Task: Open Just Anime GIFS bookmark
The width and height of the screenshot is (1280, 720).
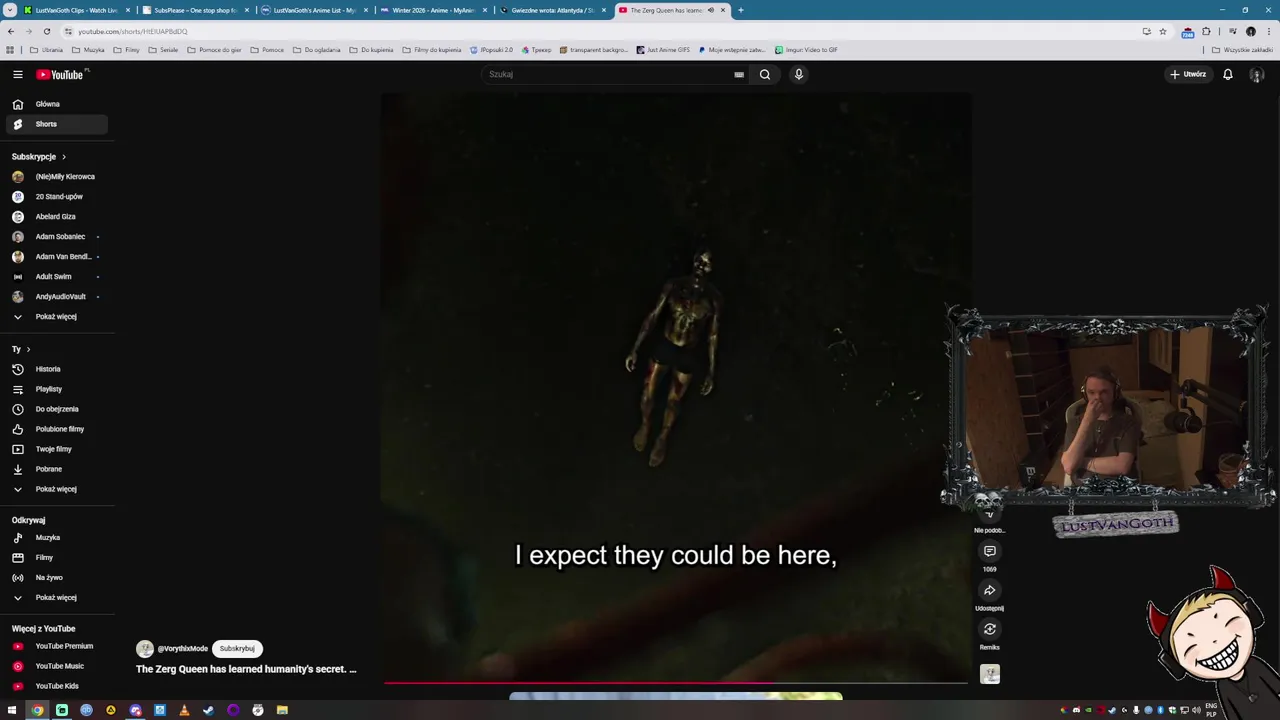Action: click(662, 50)
